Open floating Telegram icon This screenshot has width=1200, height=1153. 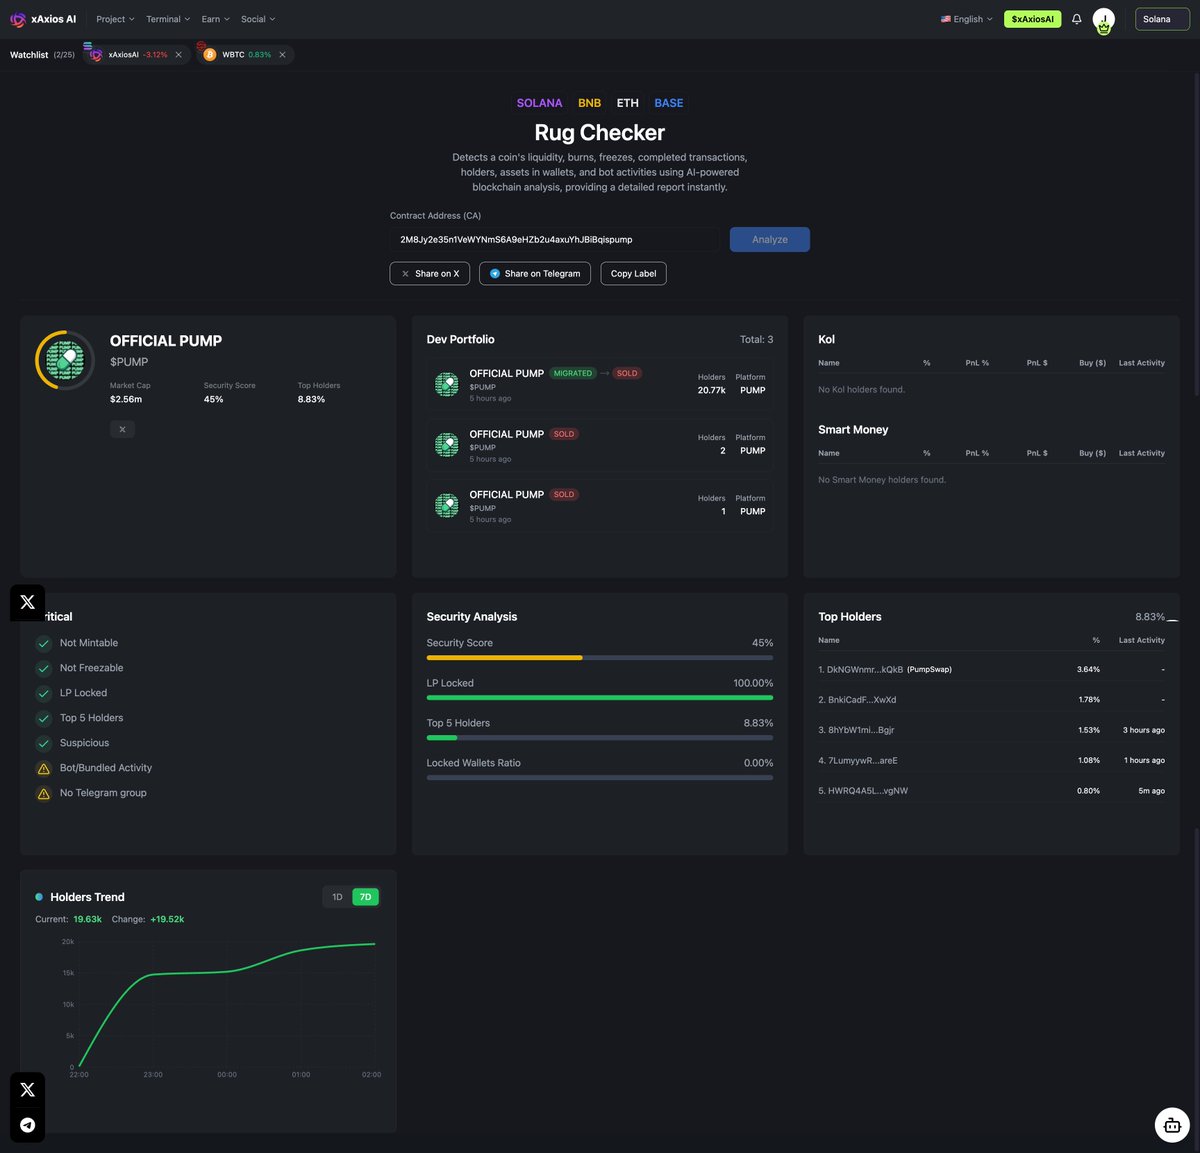click(27, 1125)
